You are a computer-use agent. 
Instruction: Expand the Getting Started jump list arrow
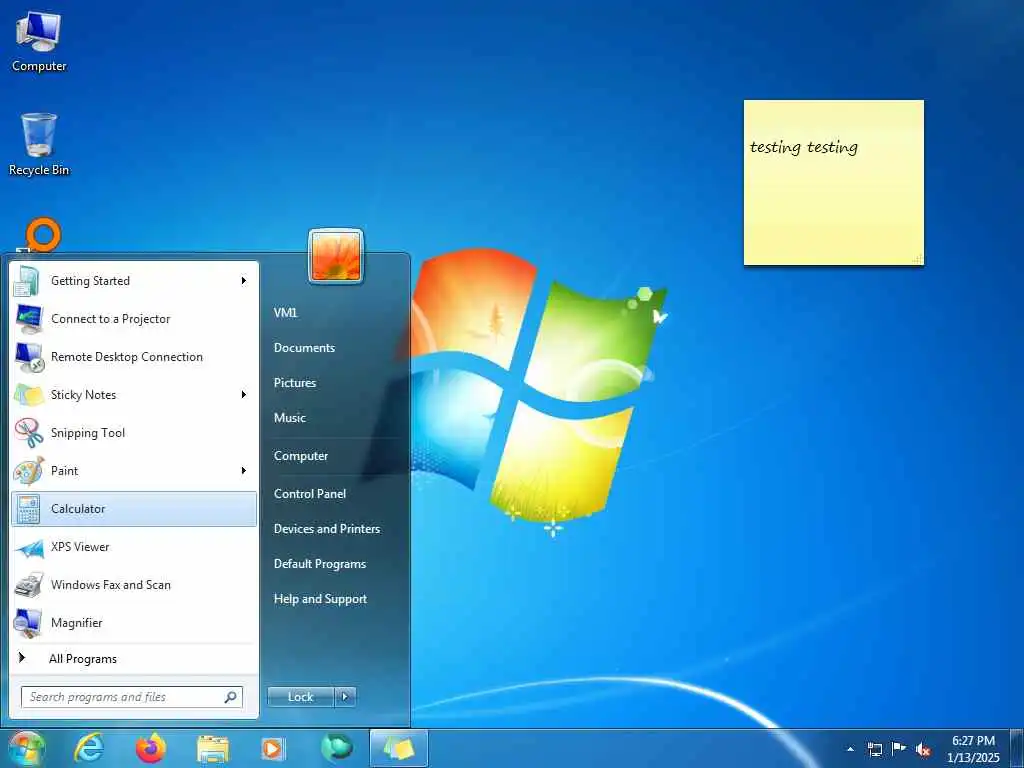pos(244,281)
